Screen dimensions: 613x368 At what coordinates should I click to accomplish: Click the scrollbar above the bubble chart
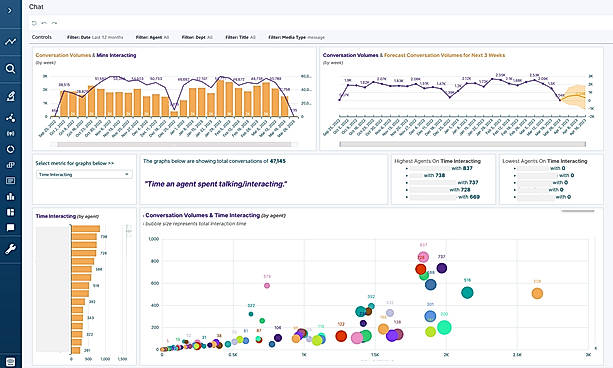[x=577, y=211]
